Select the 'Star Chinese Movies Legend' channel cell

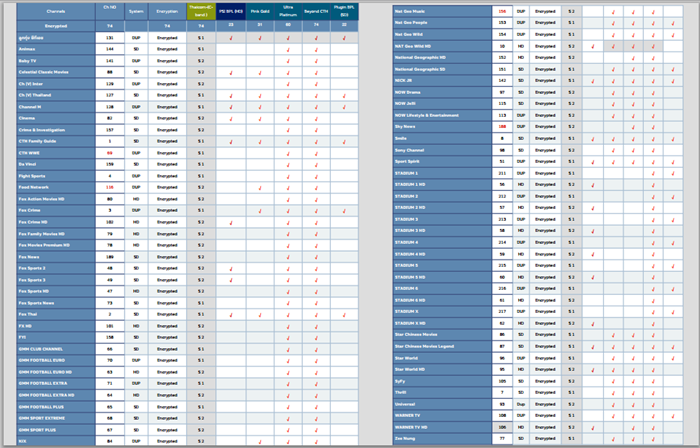(442, 346)
